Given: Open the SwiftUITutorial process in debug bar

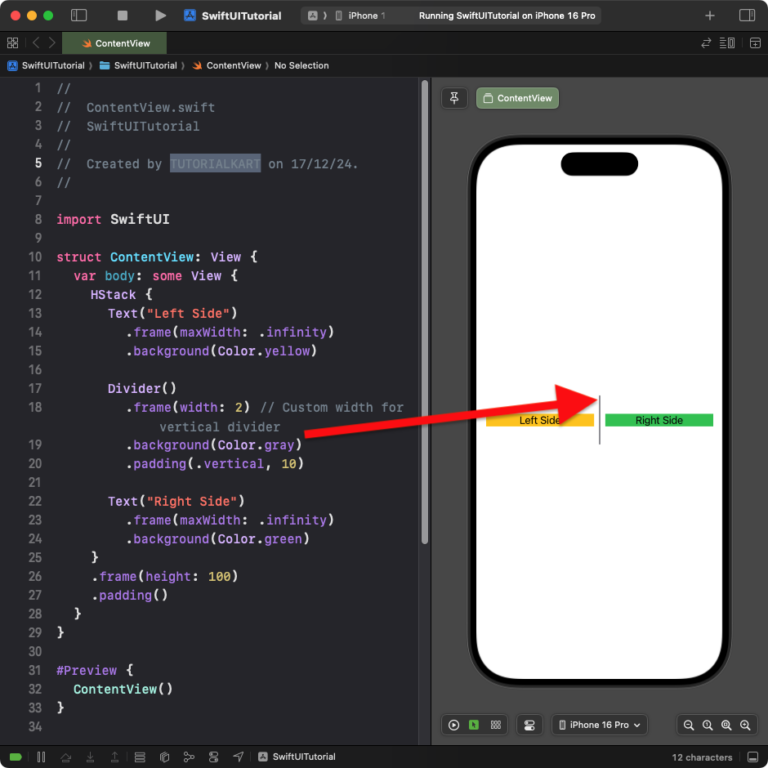Looking at the screenshot, I should tap(297, 757).
